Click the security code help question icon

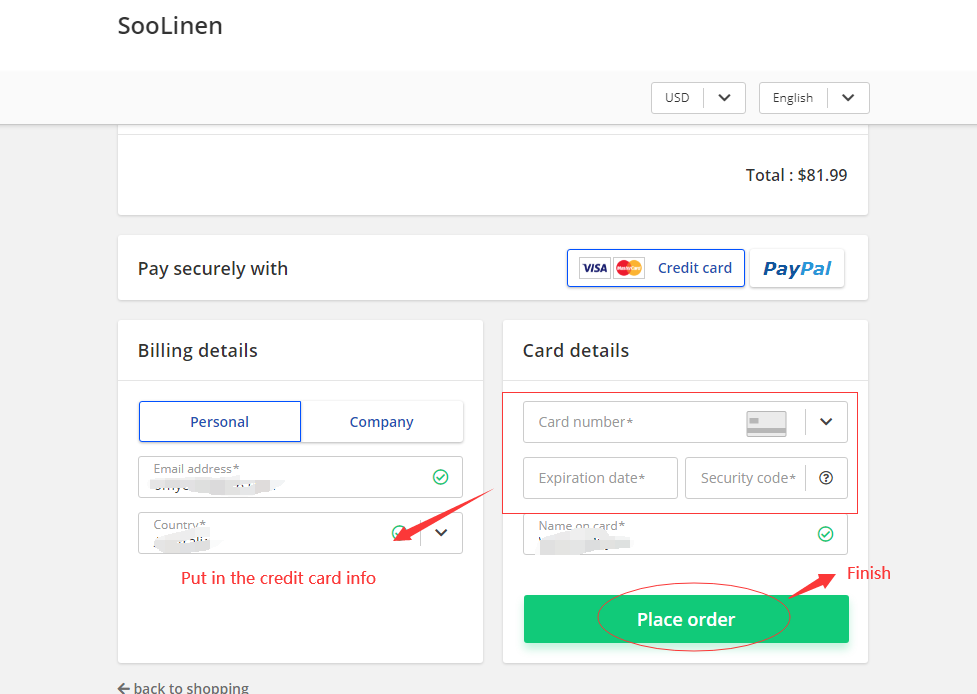(x=826, y=478)
